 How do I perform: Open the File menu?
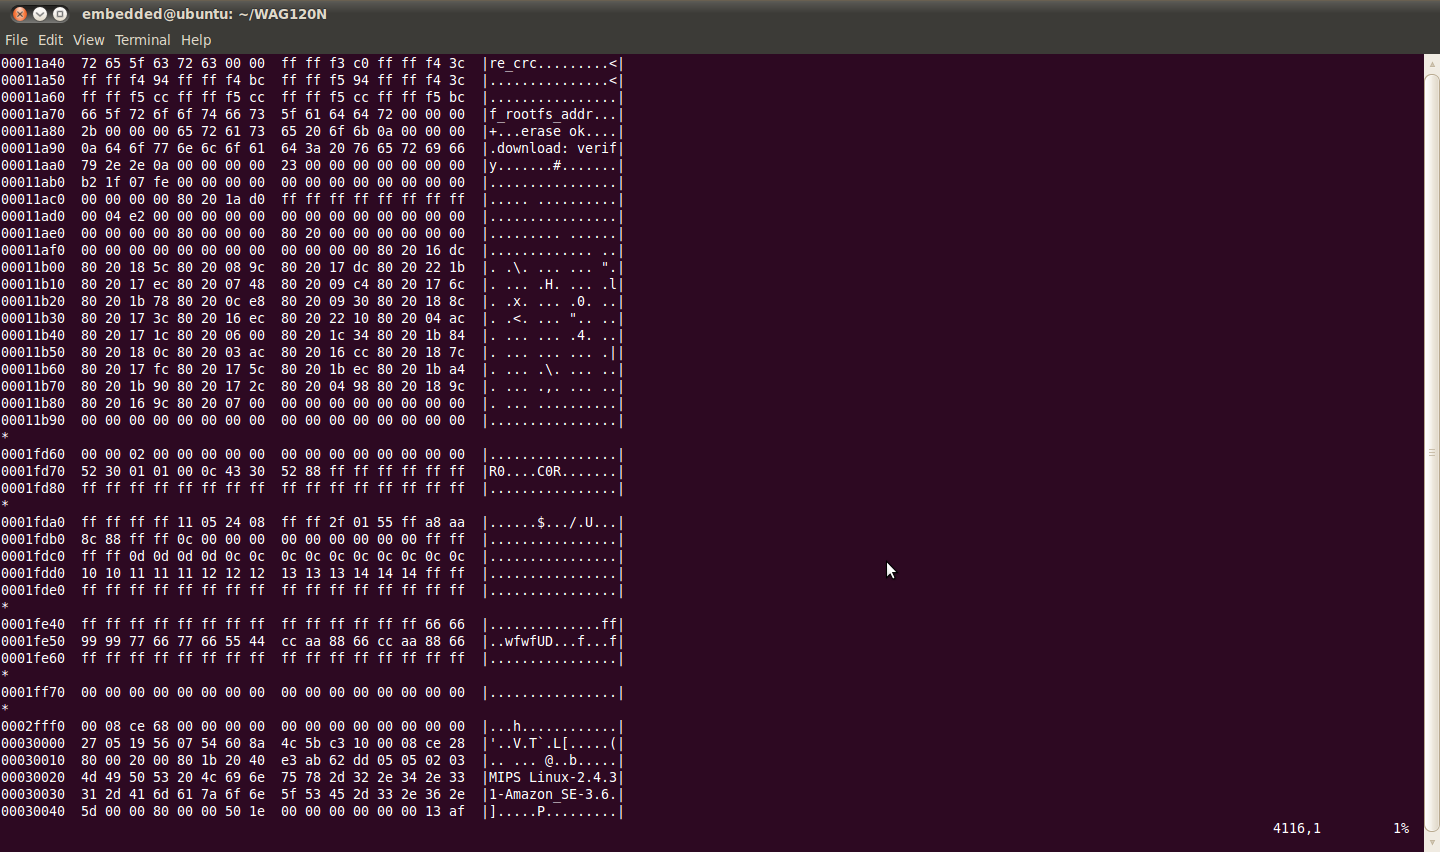[16, 40]
